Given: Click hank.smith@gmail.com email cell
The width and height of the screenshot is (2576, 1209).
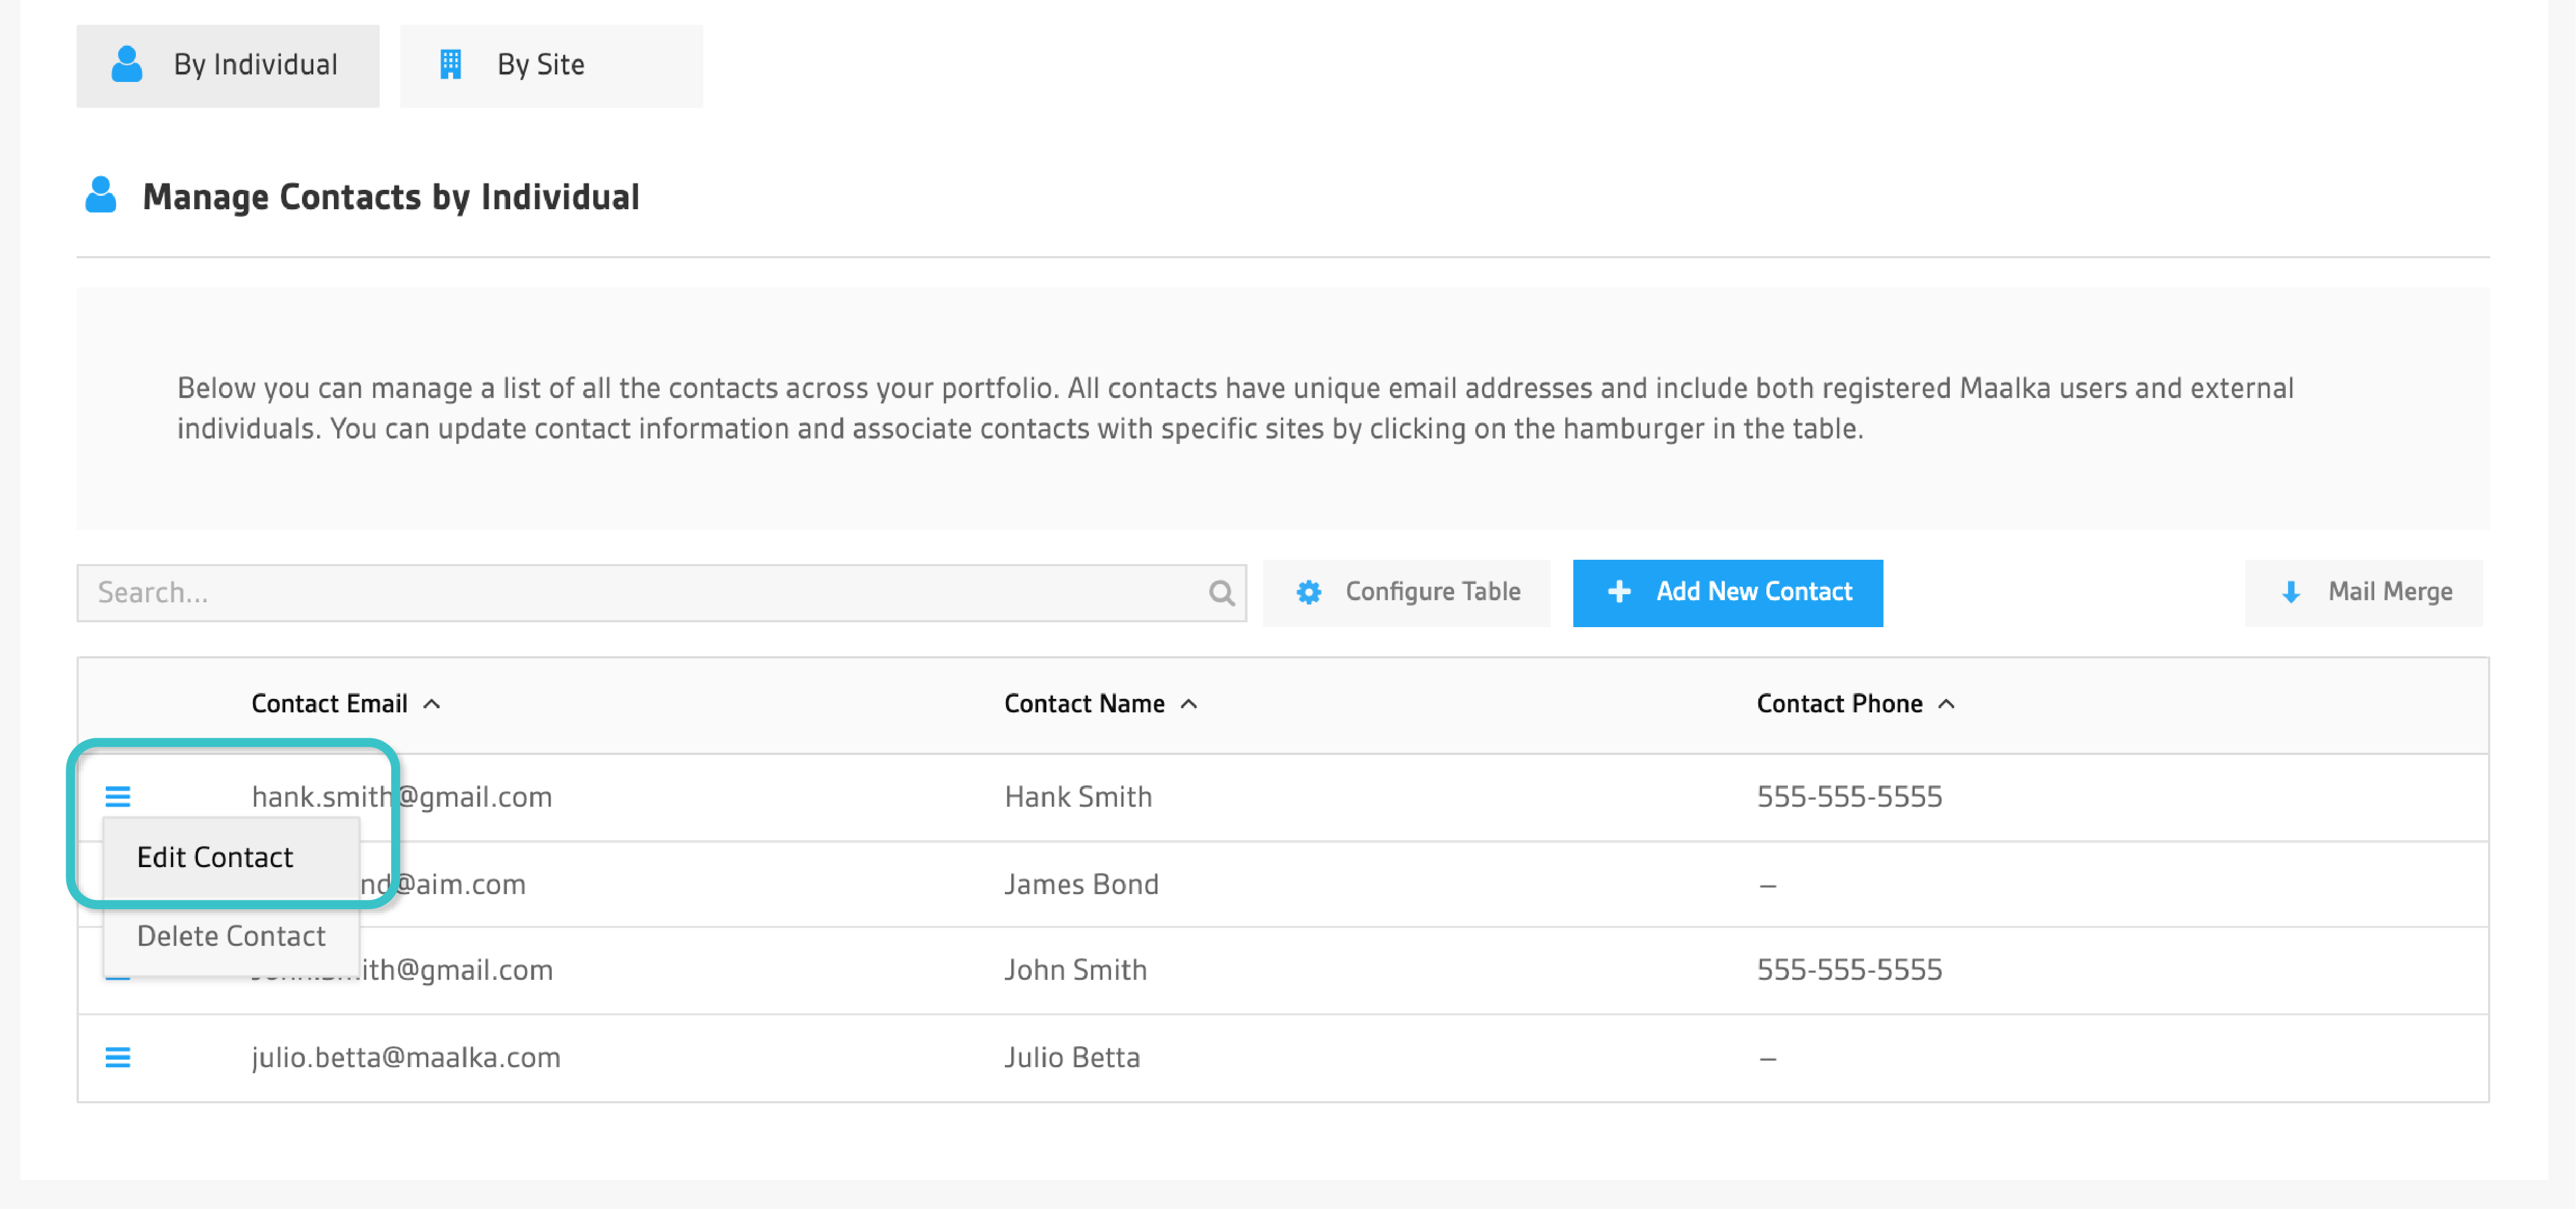Looking at the screenshot, I should (401, 797).
